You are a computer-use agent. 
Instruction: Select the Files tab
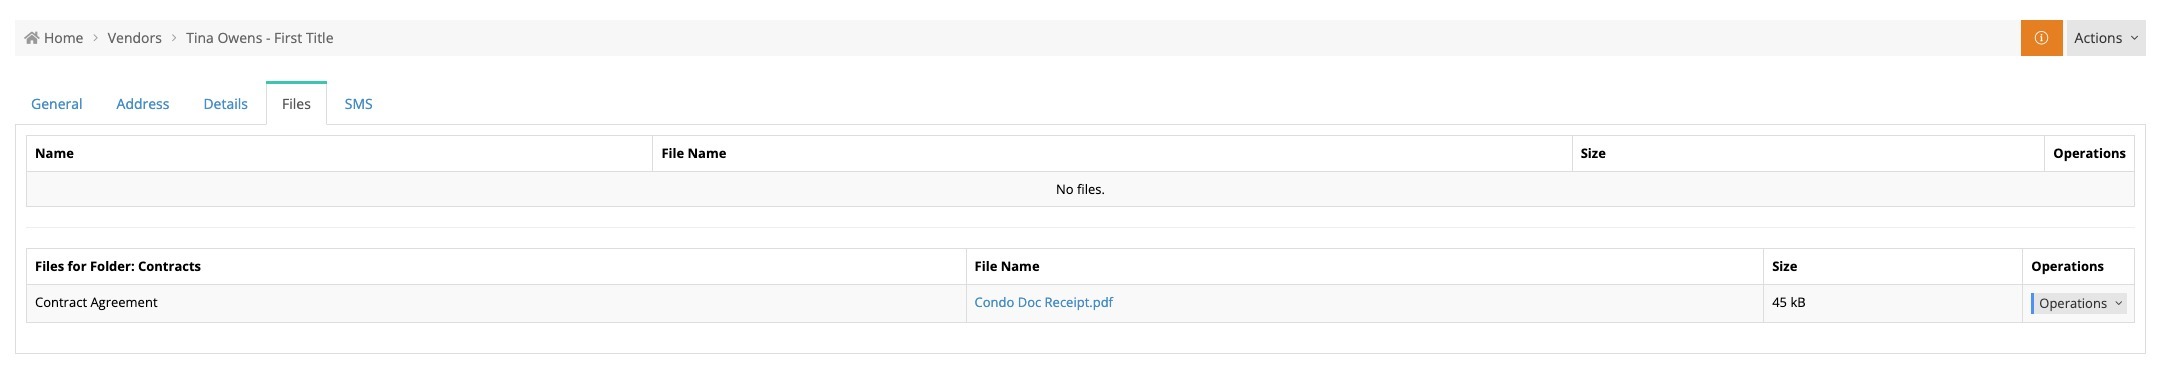tap(296, 104)
